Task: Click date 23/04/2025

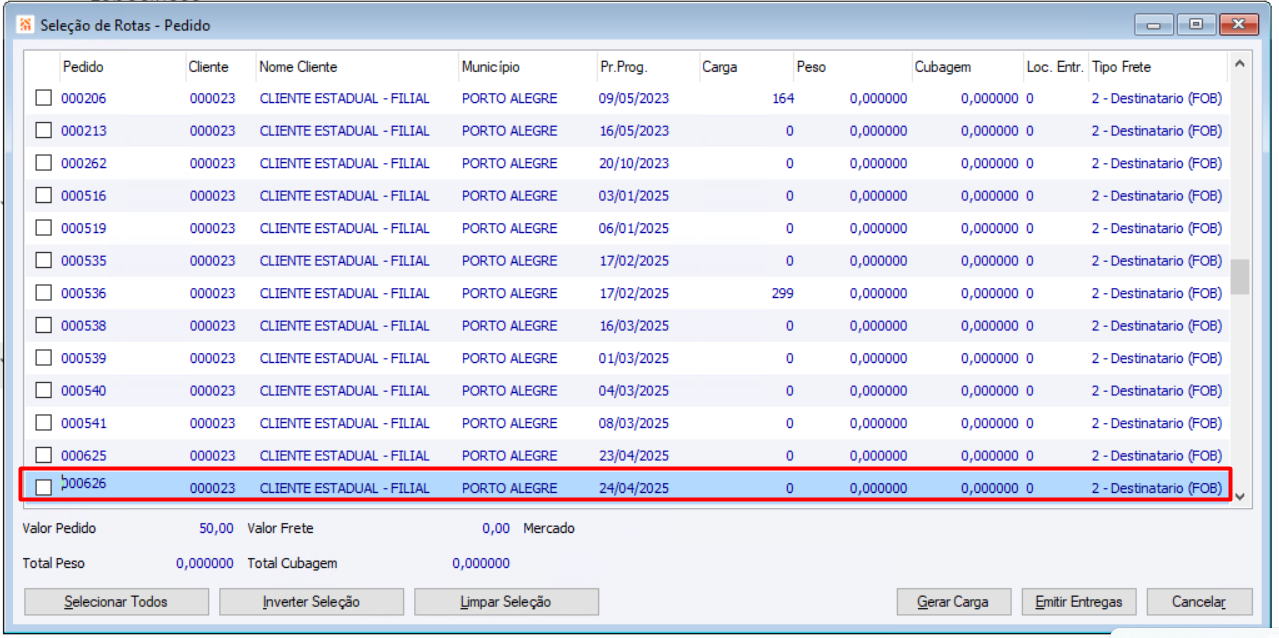Action: pos(634,456)
